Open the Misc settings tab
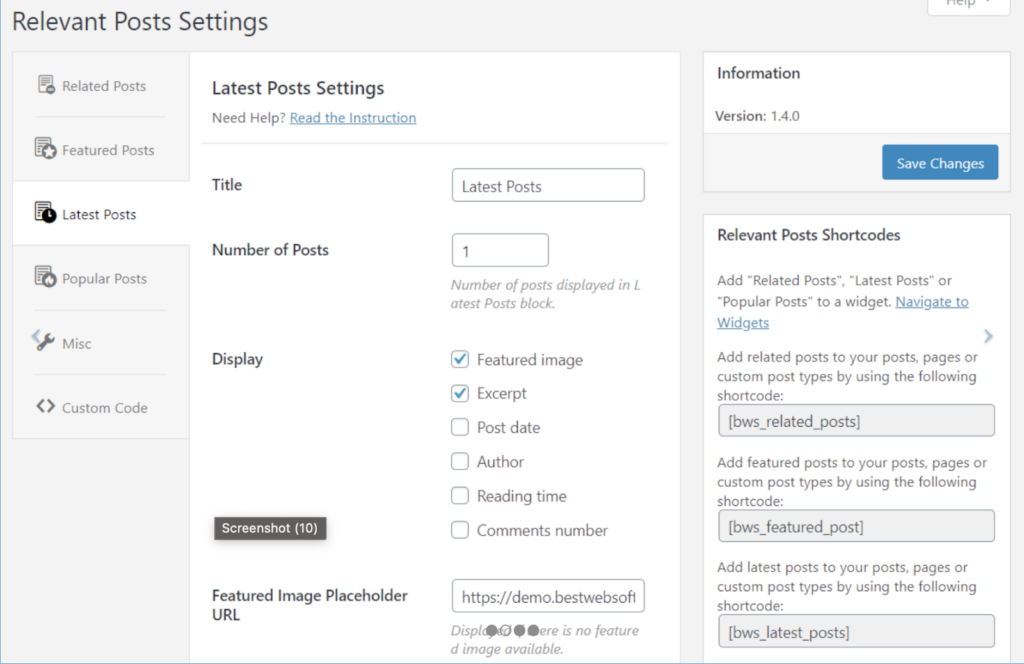 (x=76, y=343)
